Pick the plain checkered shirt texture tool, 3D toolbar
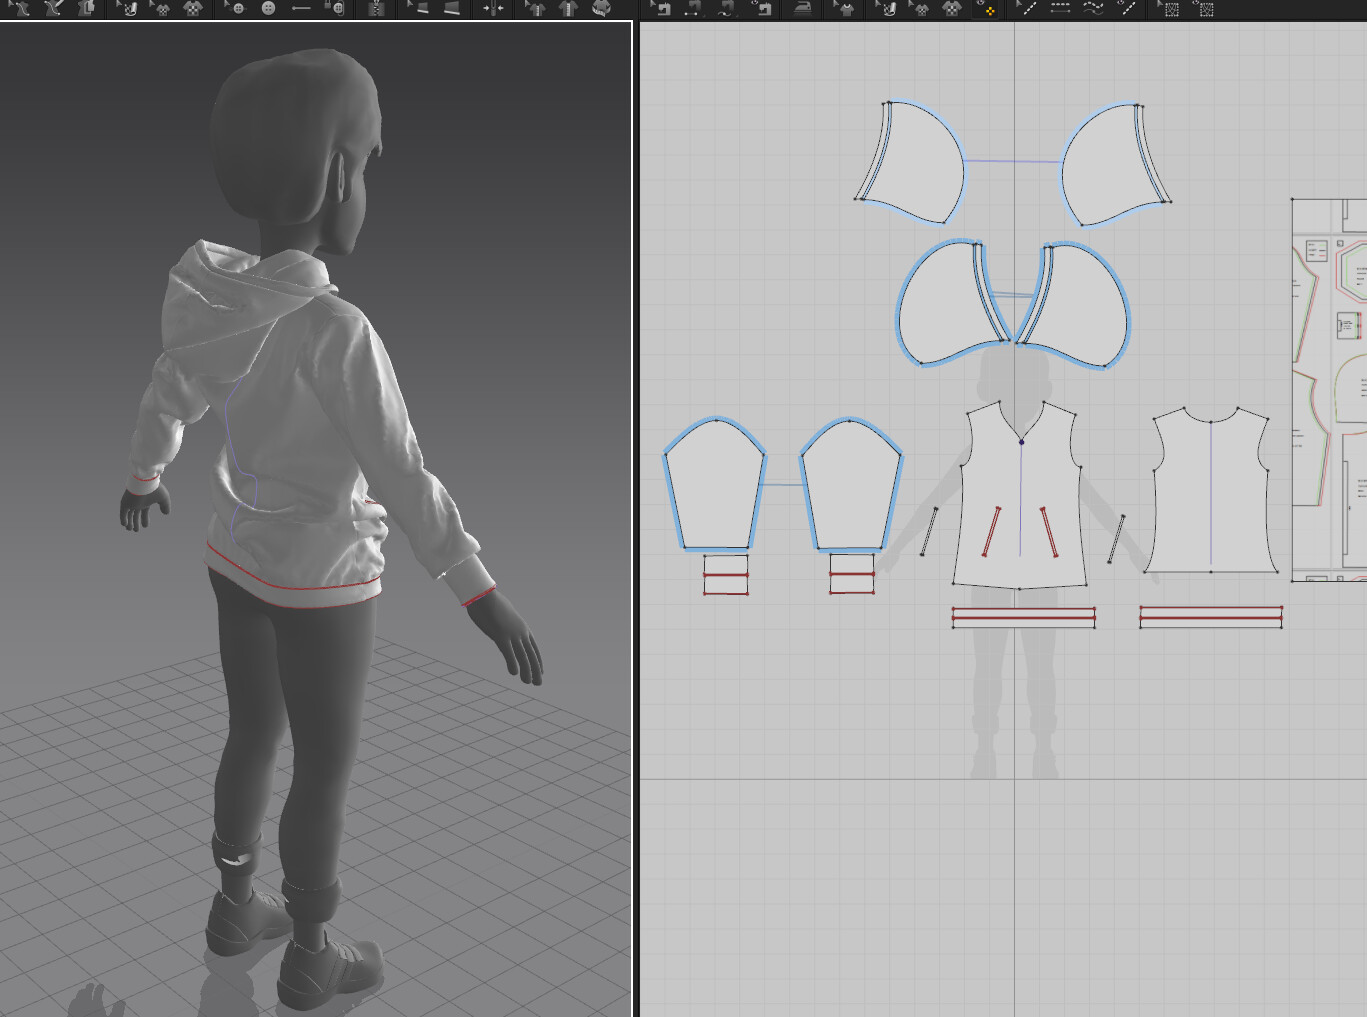Screen dimensions: 1367x1017 (193, 9)
